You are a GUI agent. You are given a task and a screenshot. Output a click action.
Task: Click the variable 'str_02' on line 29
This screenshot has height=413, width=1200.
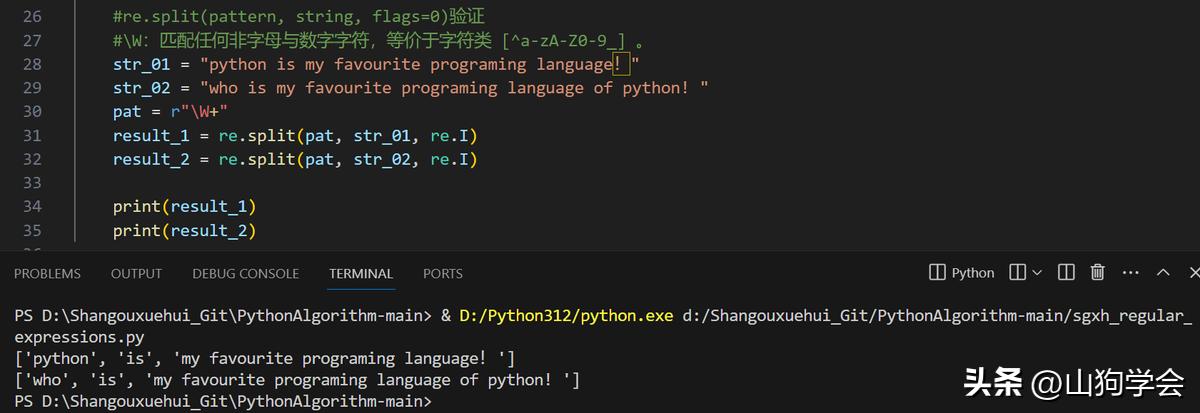(144, 88)
